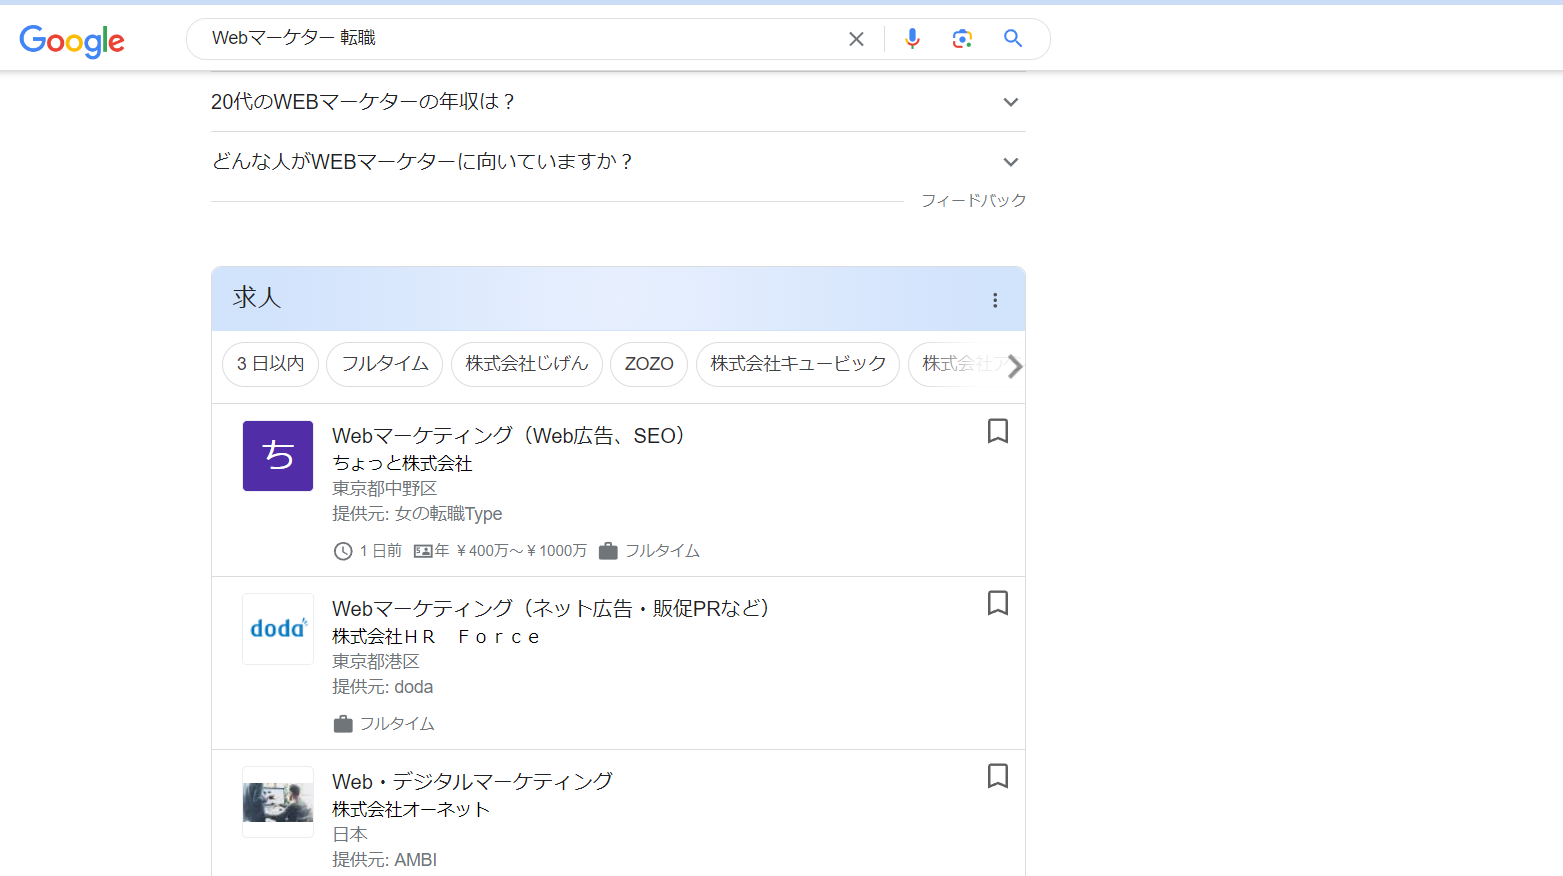Open Google Lens image search
Viewport: 1563px width, 876px height.
962,38
